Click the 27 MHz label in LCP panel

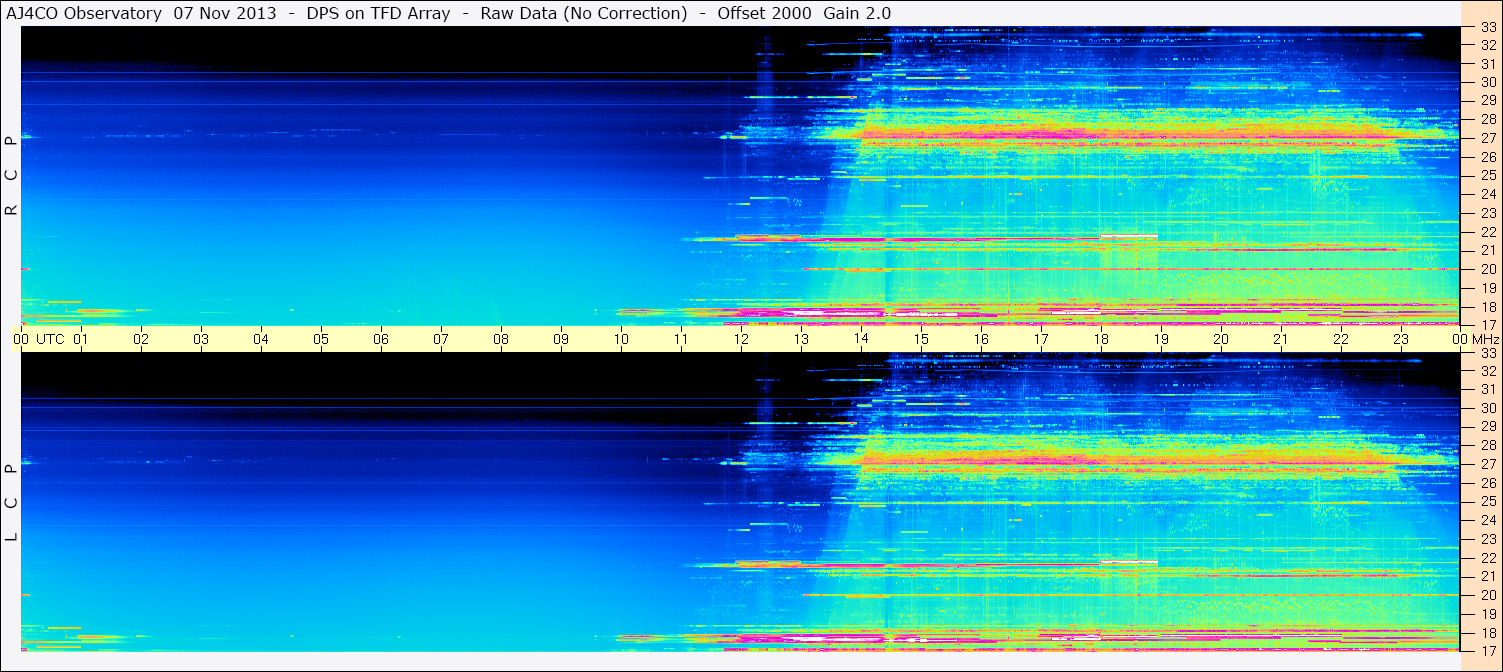1488,464
